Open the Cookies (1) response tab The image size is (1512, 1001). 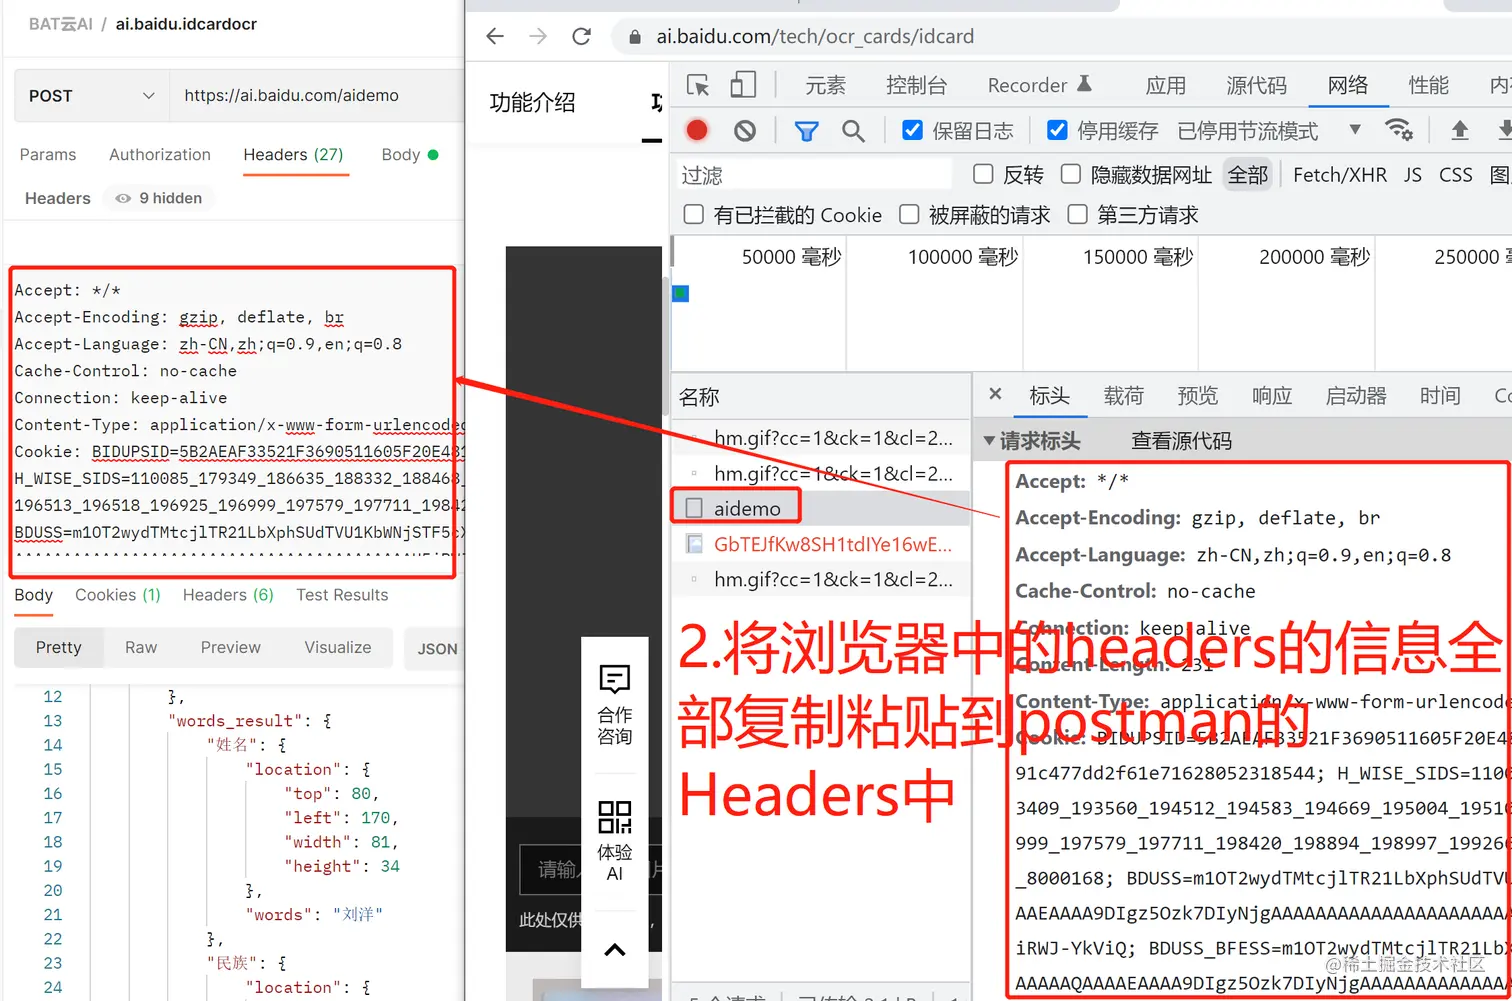pyautogui.click(x=118, y=595)
